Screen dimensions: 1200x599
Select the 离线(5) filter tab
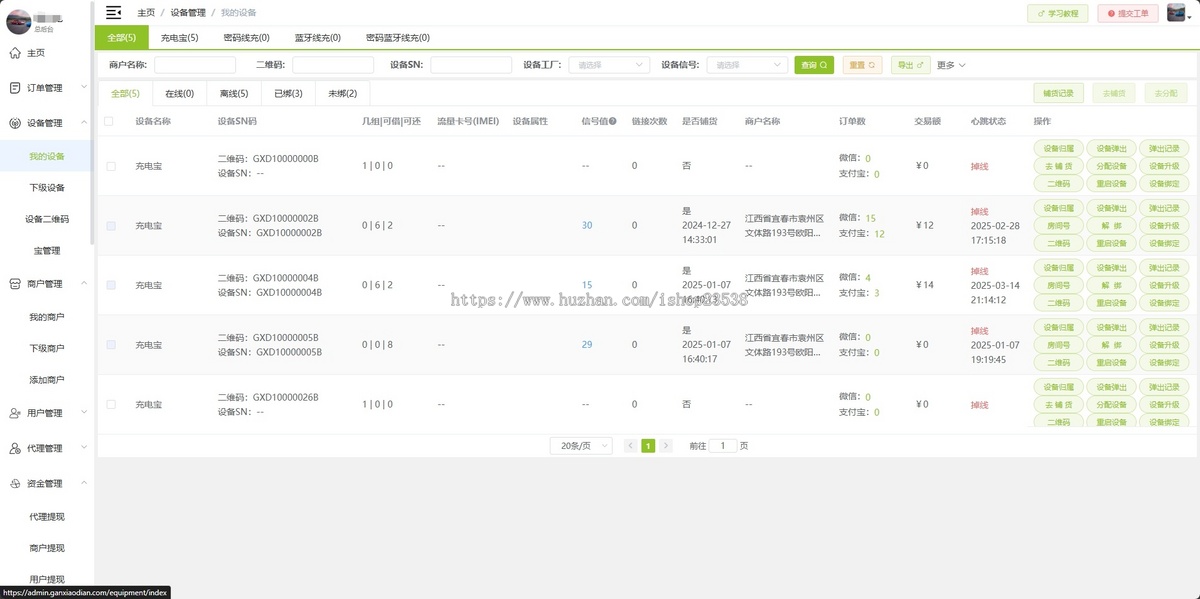(233, 93)
